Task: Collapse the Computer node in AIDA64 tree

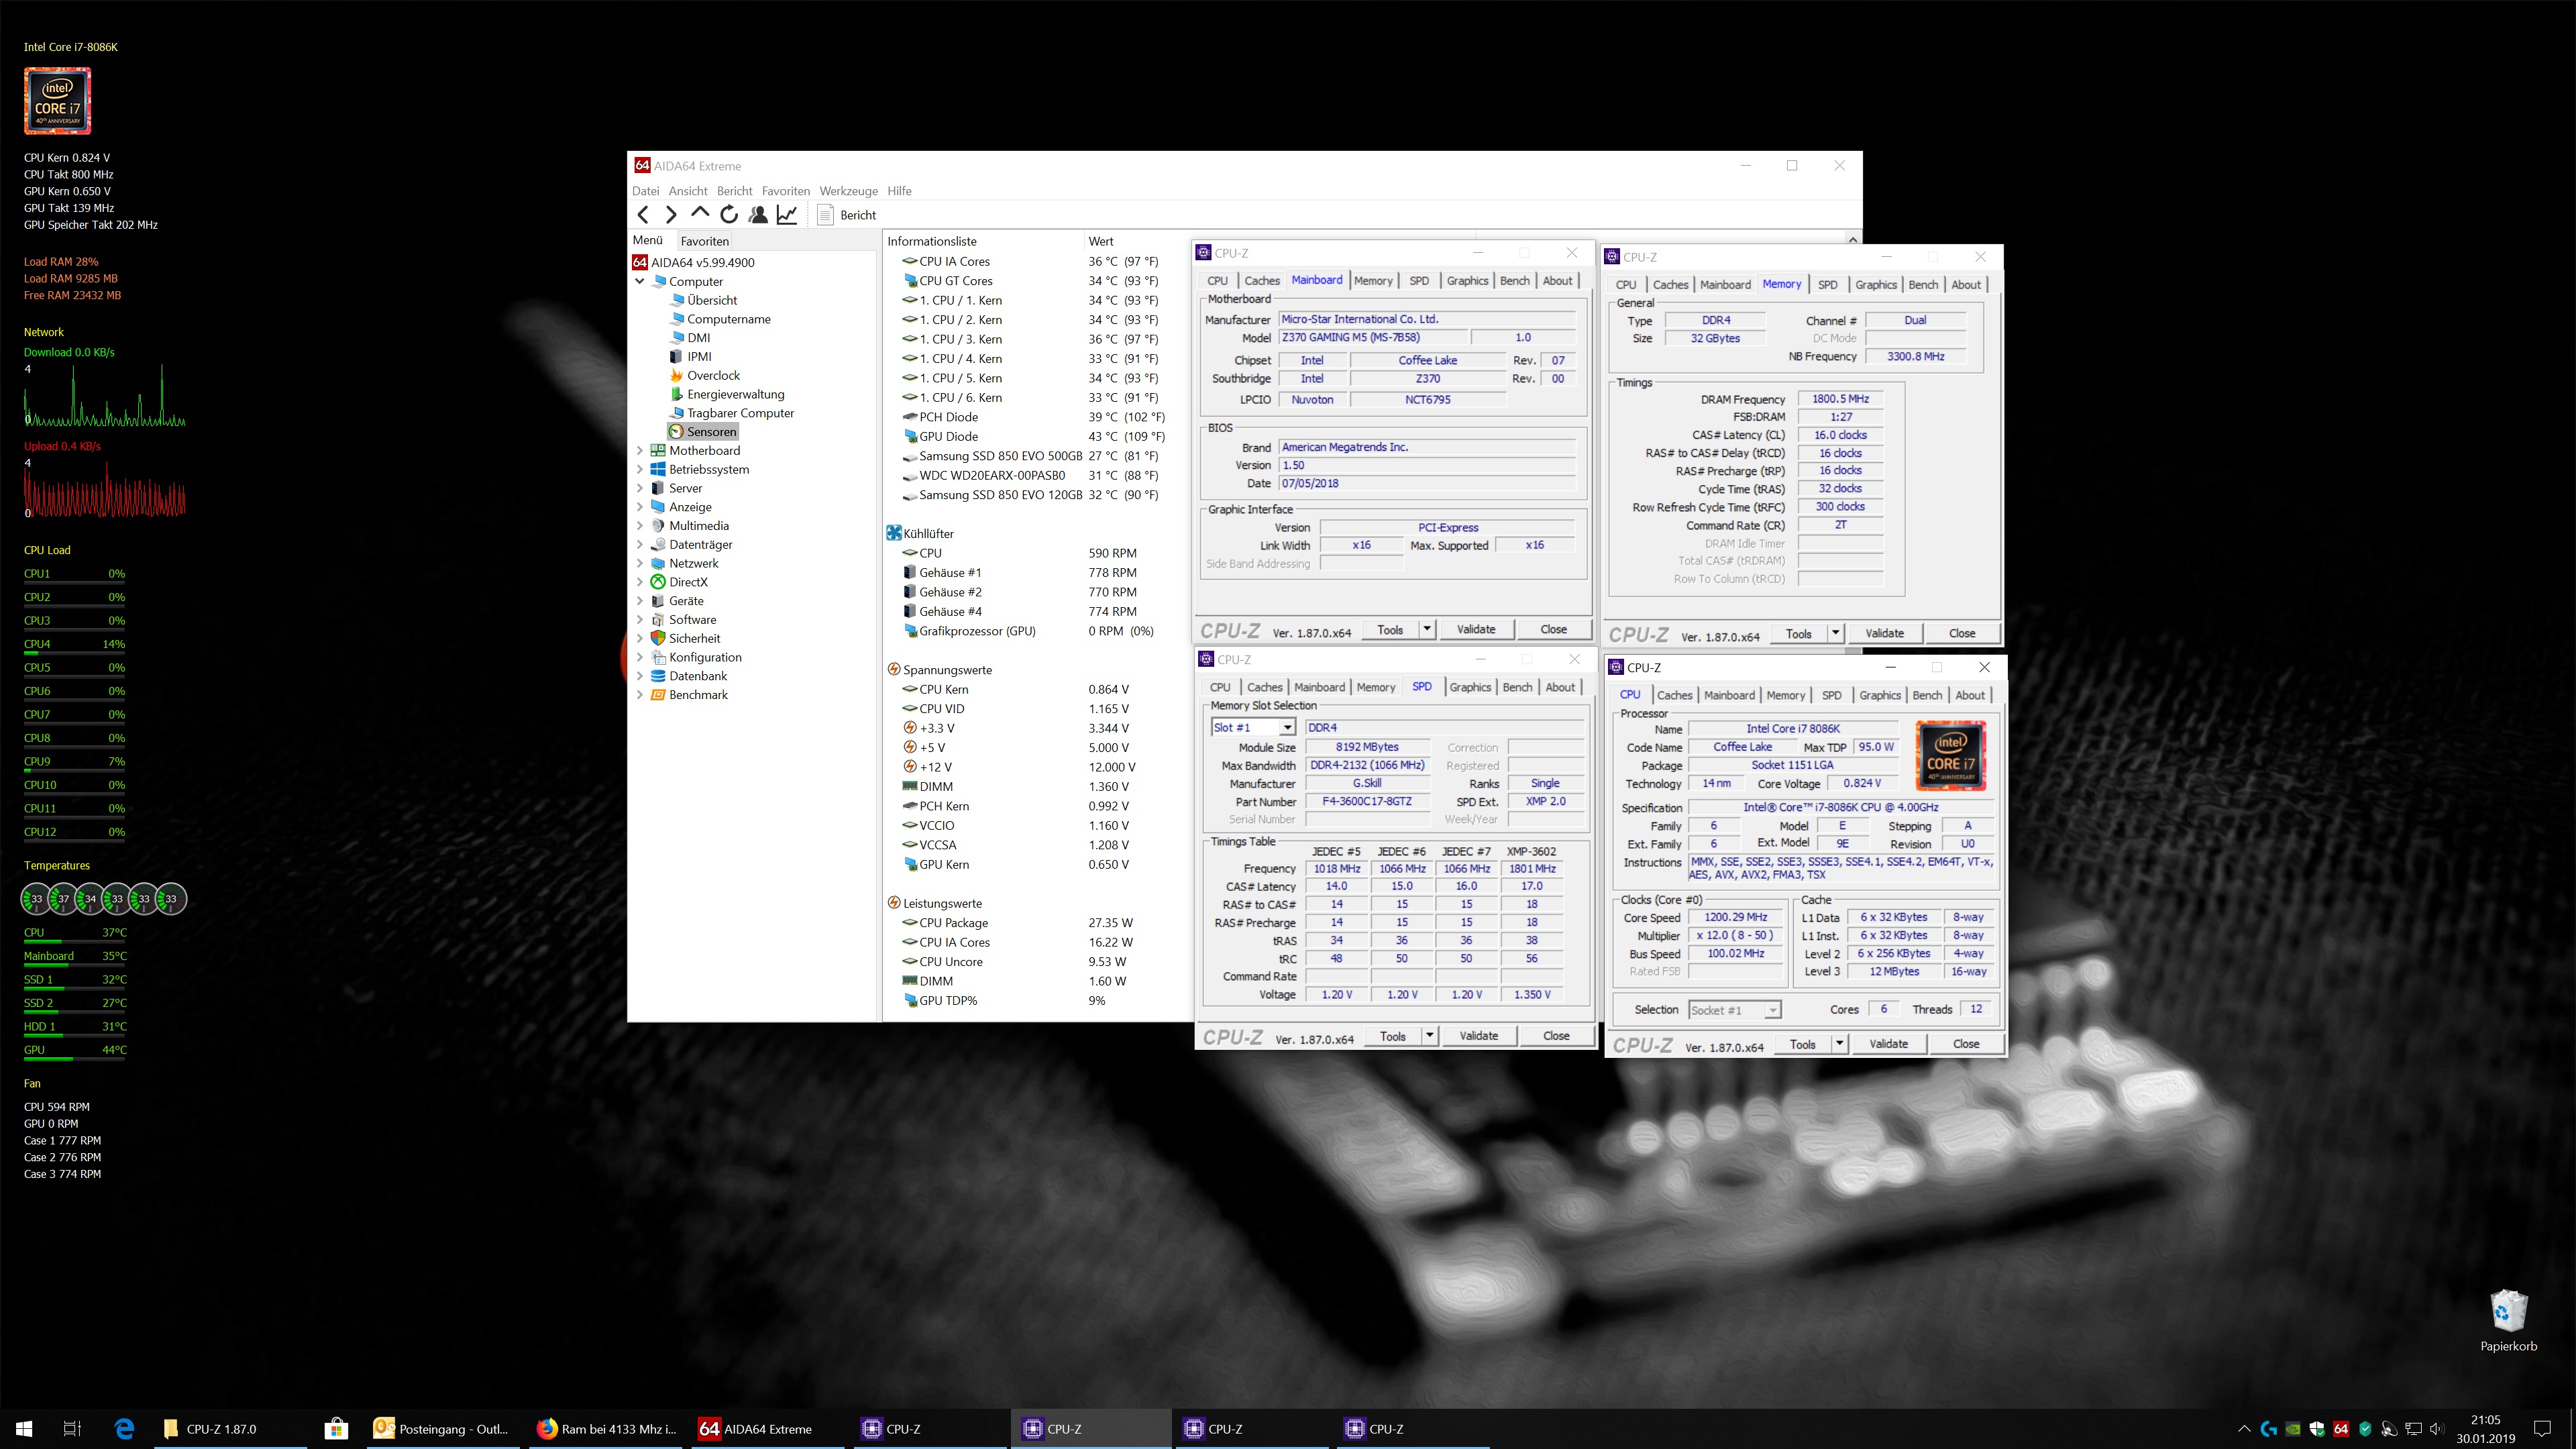Action: pos(641,281)
